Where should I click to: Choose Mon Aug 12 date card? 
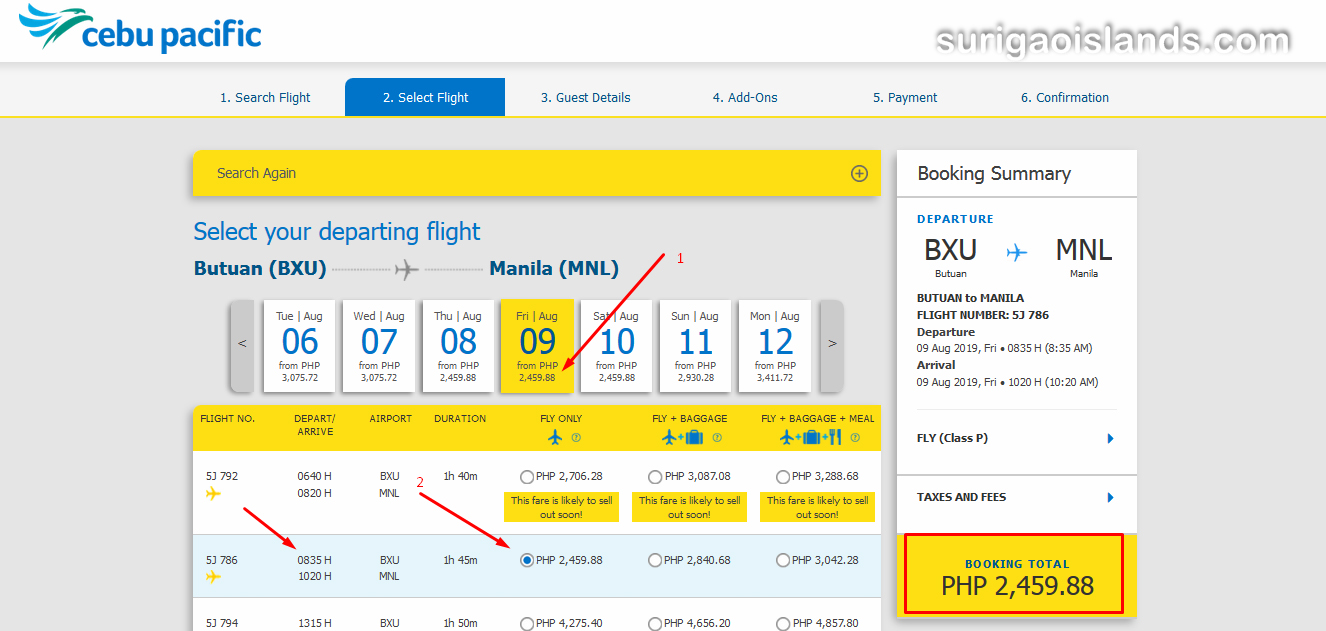point(775,346)
